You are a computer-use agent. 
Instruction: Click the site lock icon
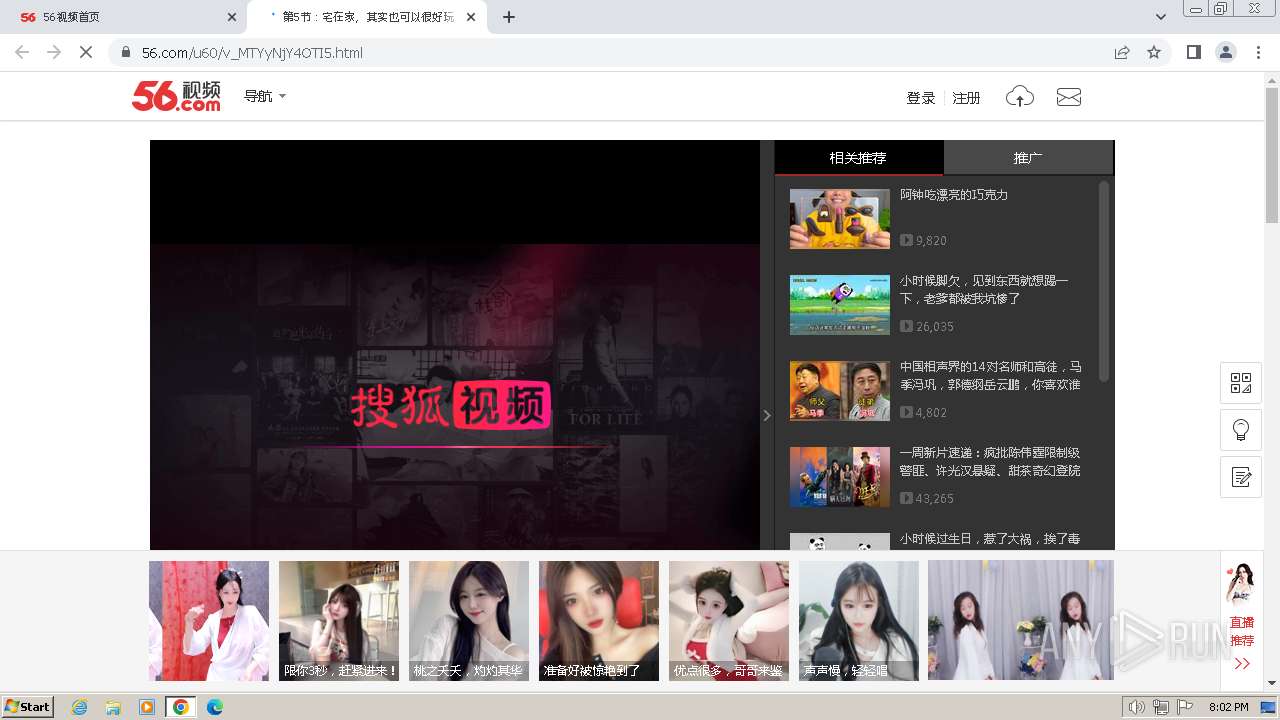click(x=125, y=52)
